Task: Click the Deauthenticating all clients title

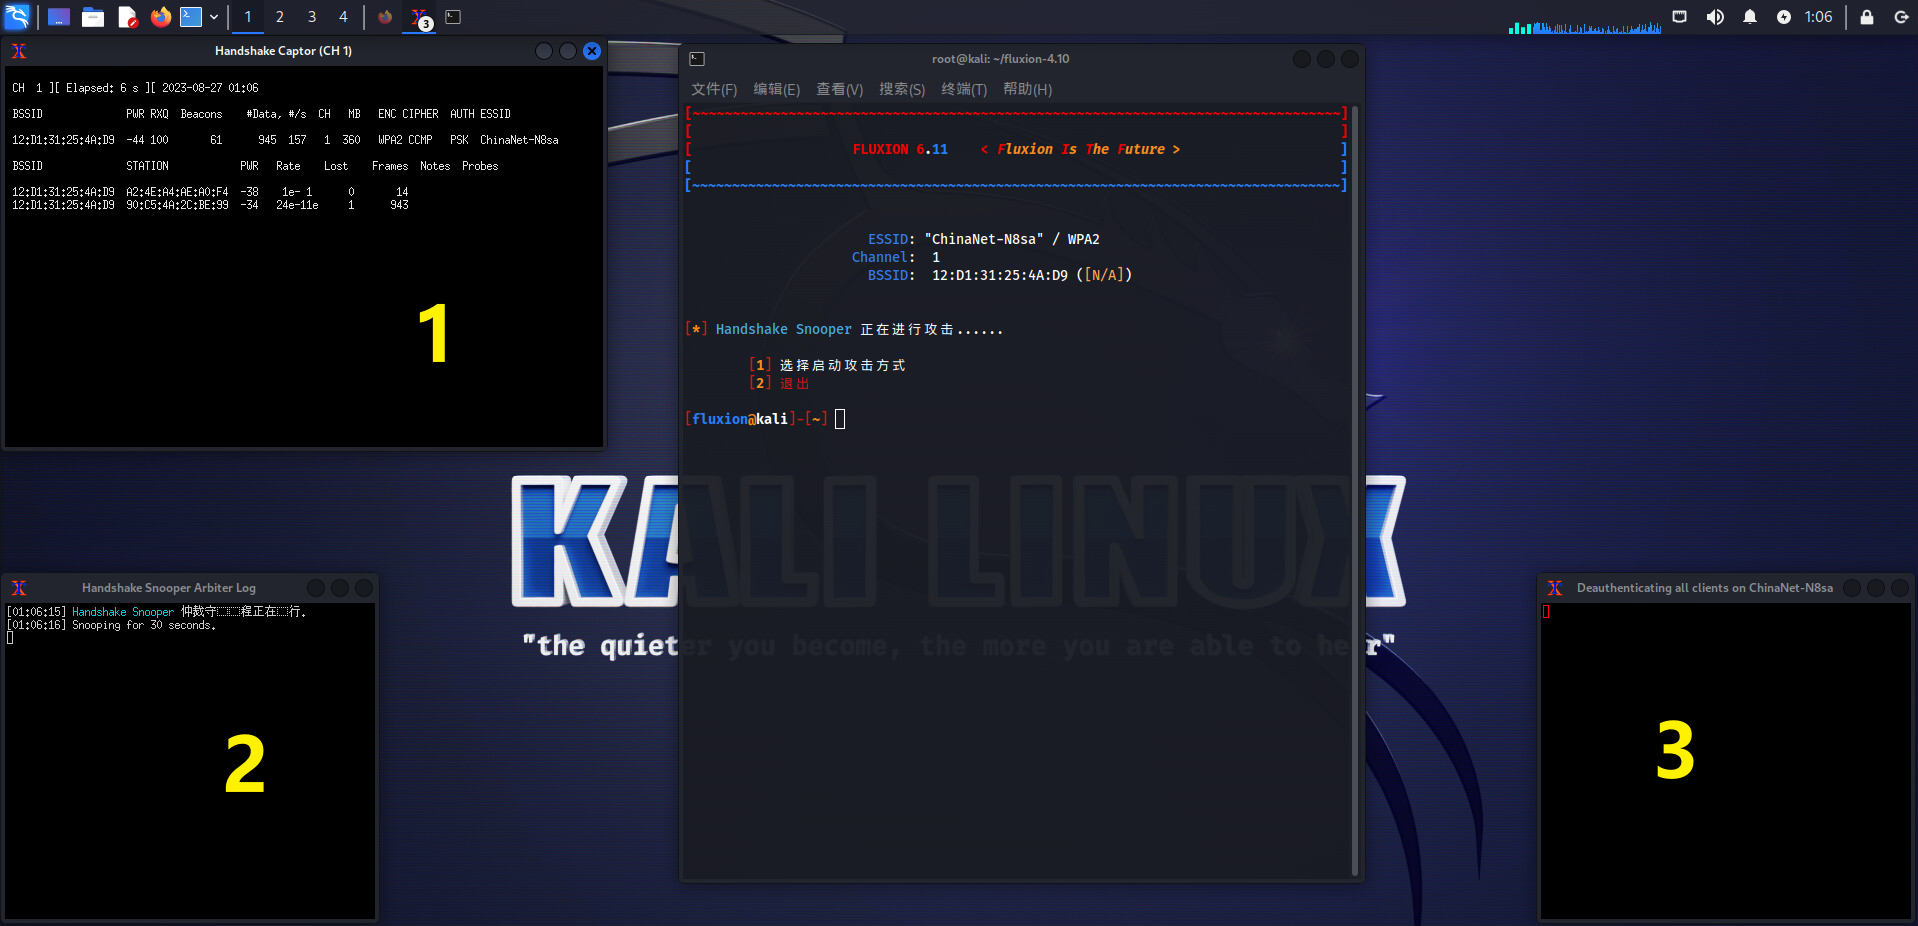Action: 1705,588
